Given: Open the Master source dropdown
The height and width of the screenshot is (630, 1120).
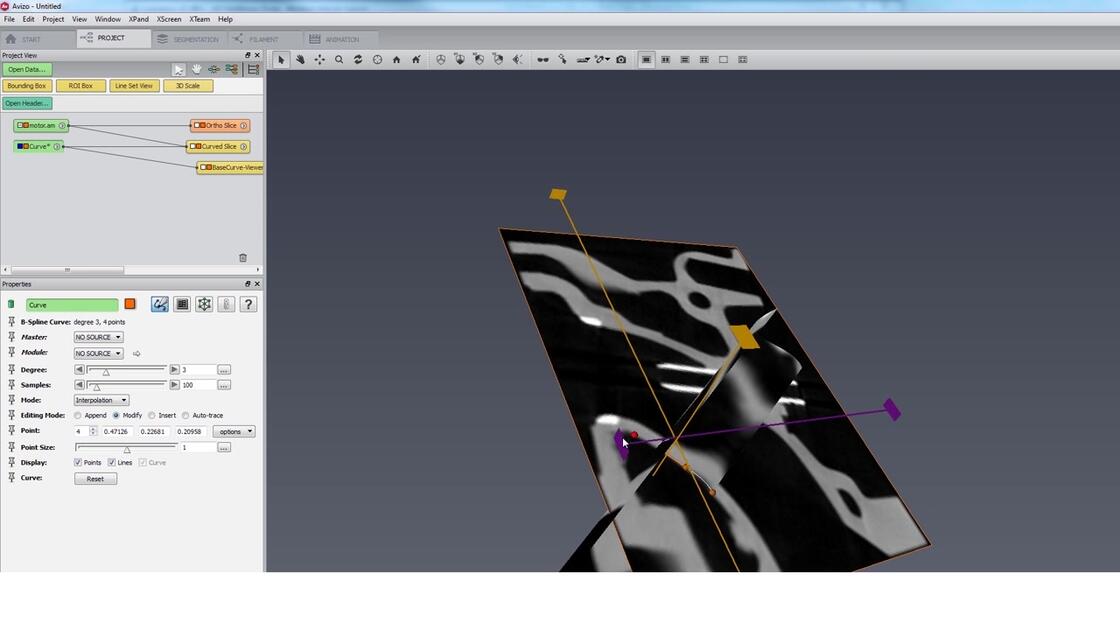Looking at the screenshot, I should pyautogui.click(x=99, y=337).
